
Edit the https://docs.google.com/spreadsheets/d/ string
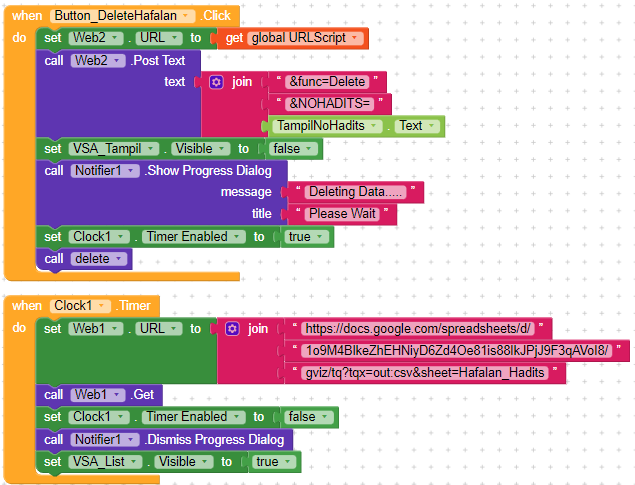tap(418, 329)
